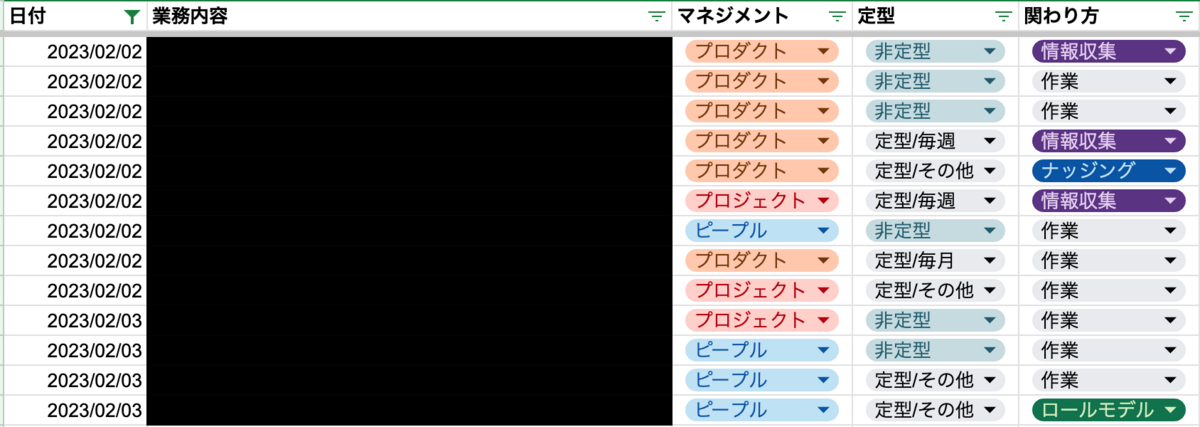The width and height of the screenshot is (1200, 427).
Task: Select the 日付 header cell text
Action: coord(27,17)
